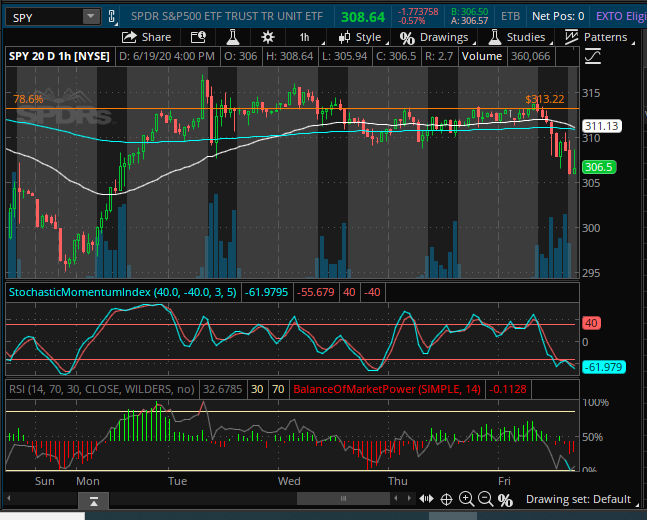Click the zoom out magnifier
This screenshot has width=647, height=520.
point(486,499)
